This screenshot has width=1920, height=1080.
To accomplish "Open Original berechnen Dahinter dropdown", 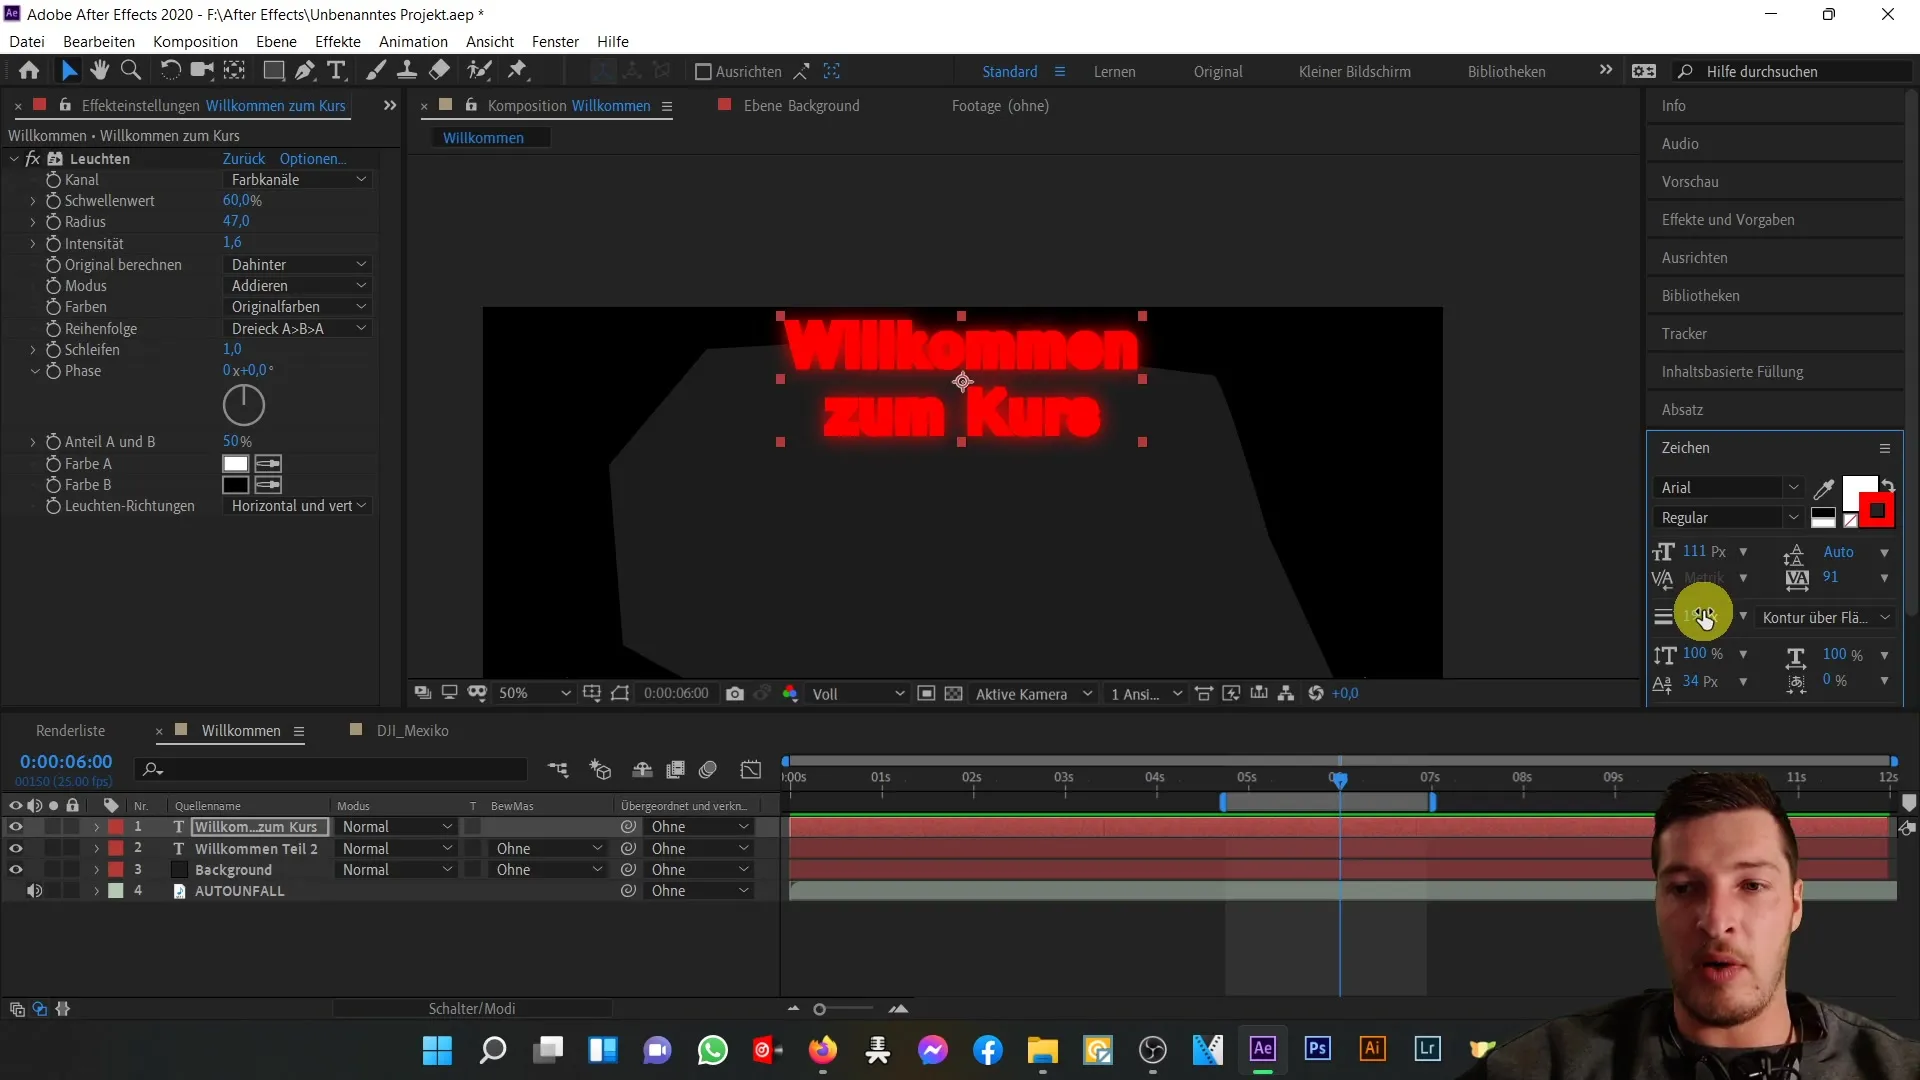I will pos(297,265).
